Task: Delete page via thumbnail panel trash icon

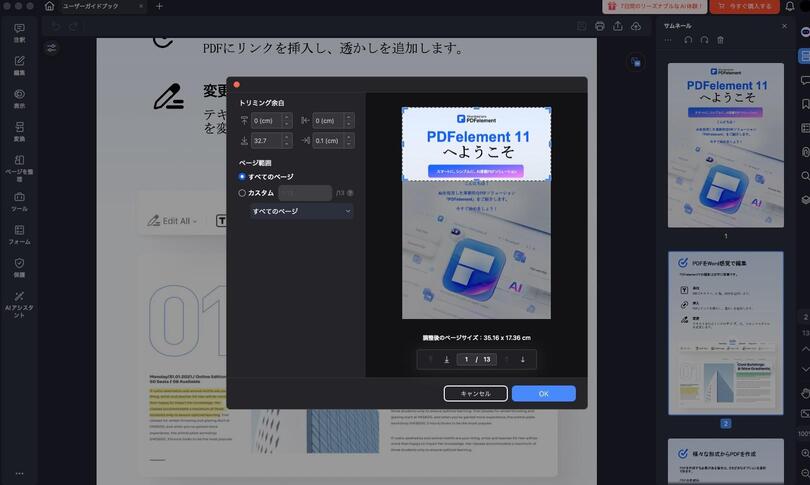Action: tap(720, 40)
